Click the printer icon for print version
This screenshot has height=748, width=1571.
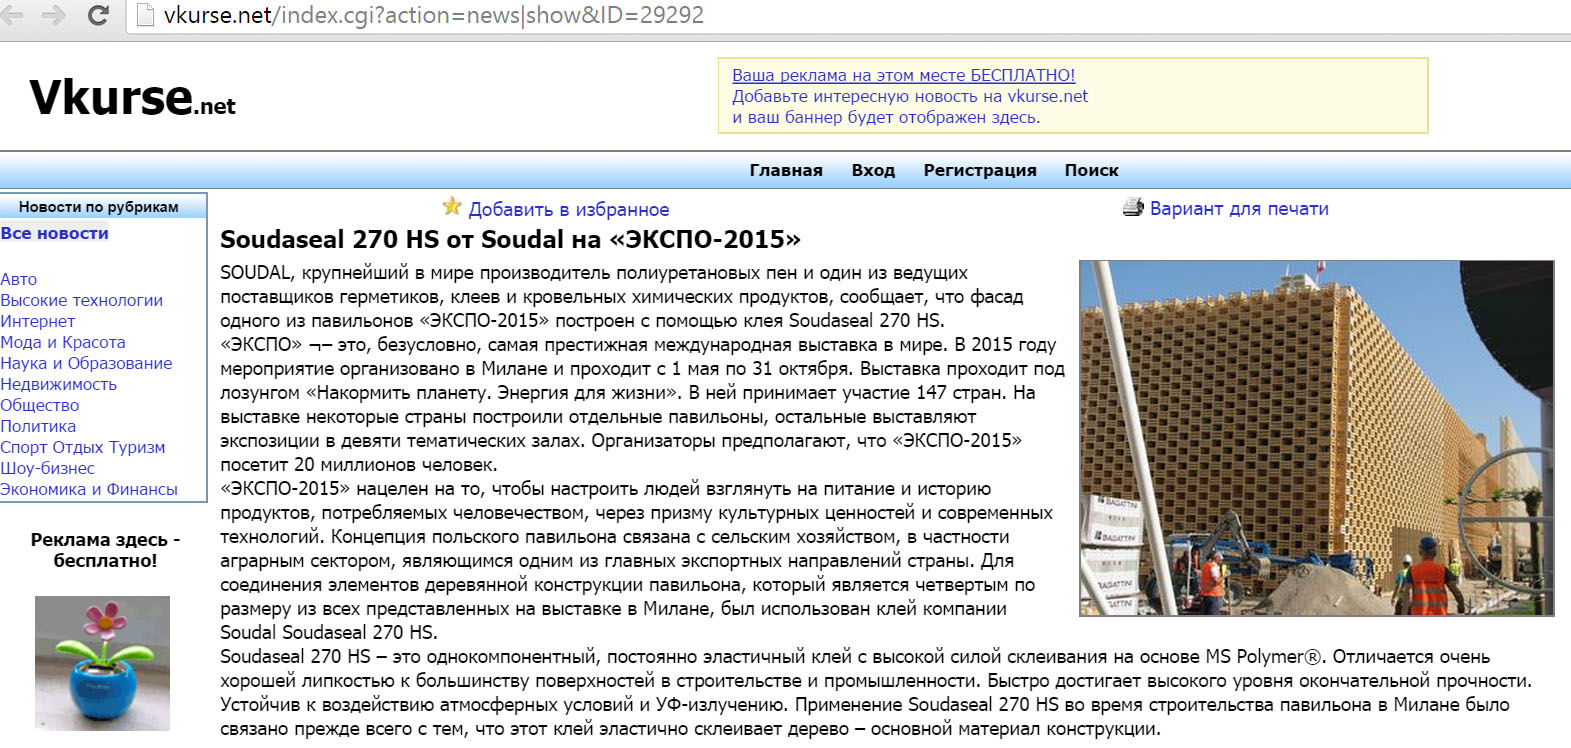click(1133, 207)
